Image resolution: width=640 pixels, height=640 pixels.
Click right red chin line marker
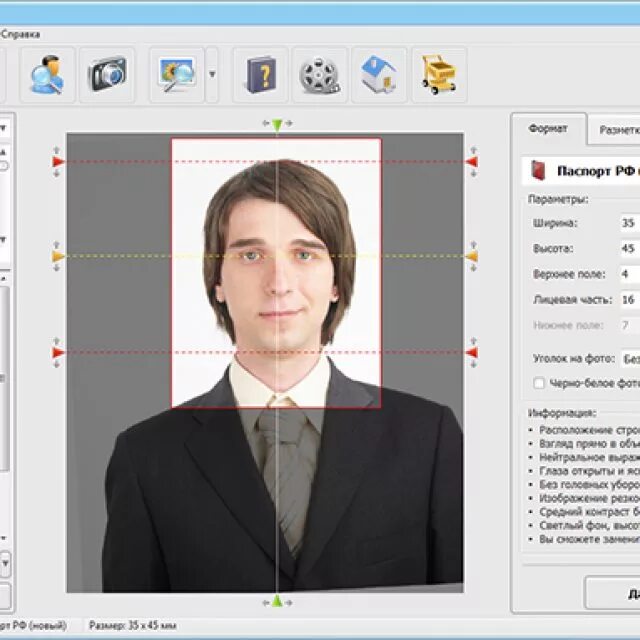pyautogui.click(x=472, y=352)
